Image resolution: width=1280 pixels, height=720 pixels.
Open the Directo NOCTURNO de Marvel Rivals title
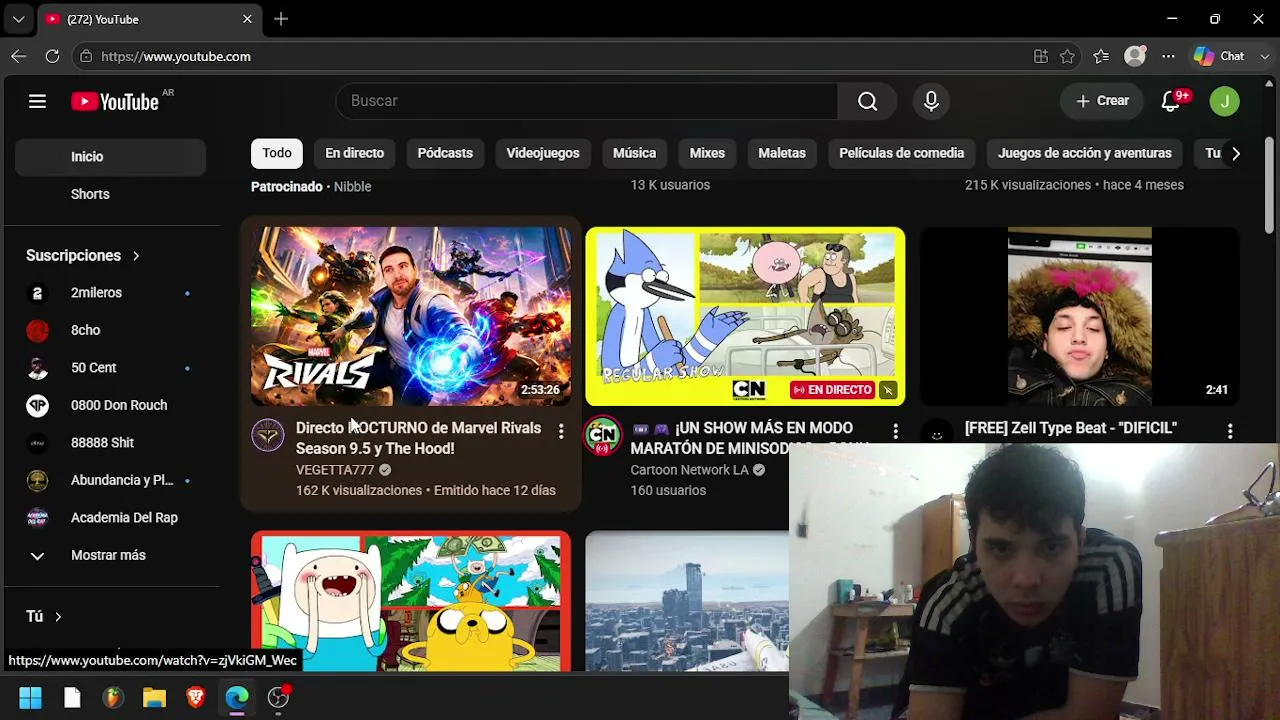point(418,438)
